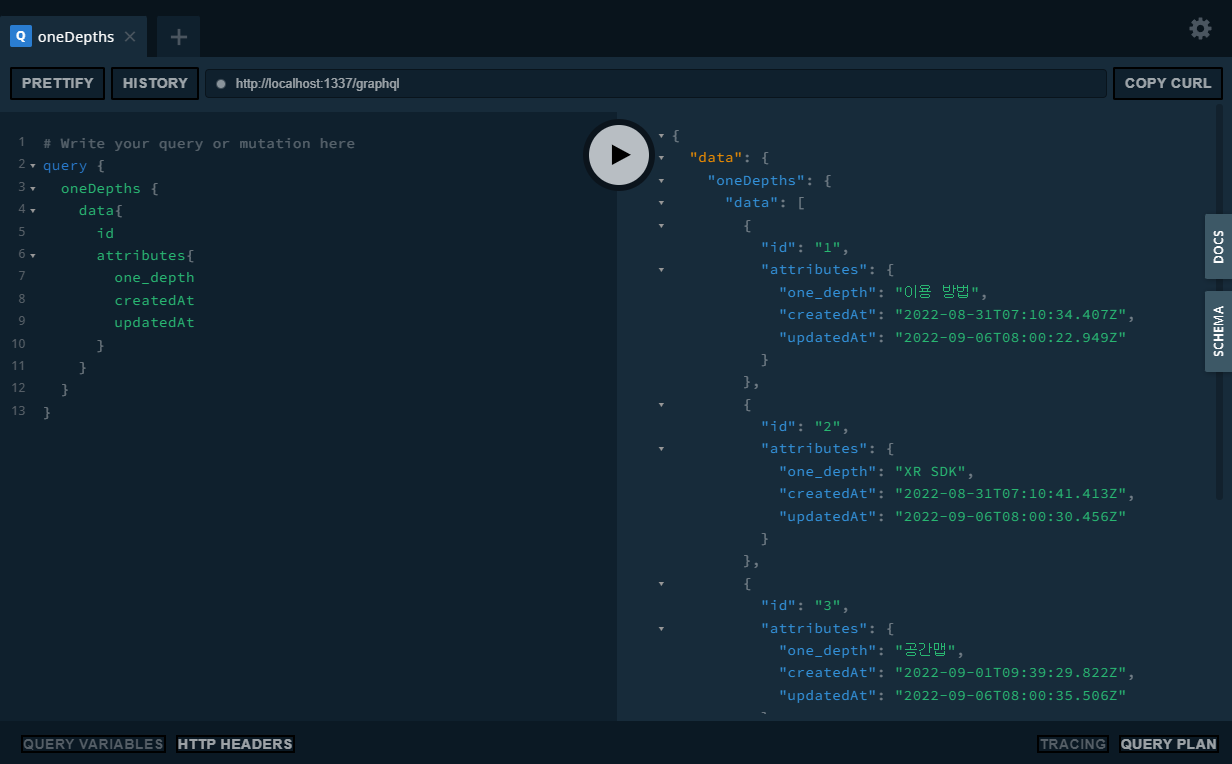Viewport: 1232px width, 764px height.
Task: Fold the attributes block at line 6
Action: [33, 256]
